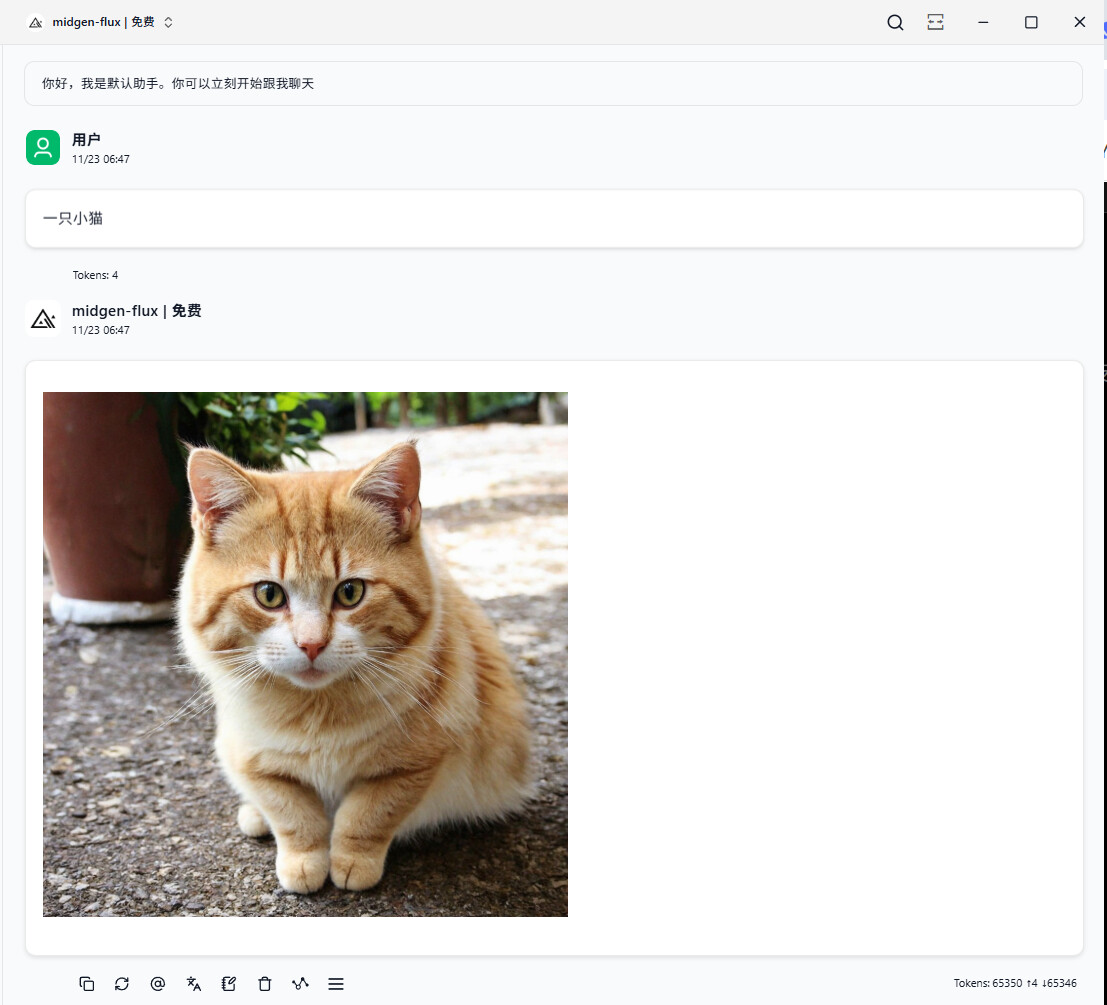Select the user message "一只小猫"
Screen dimensions: 1107x1005
[x=73, y=218]
